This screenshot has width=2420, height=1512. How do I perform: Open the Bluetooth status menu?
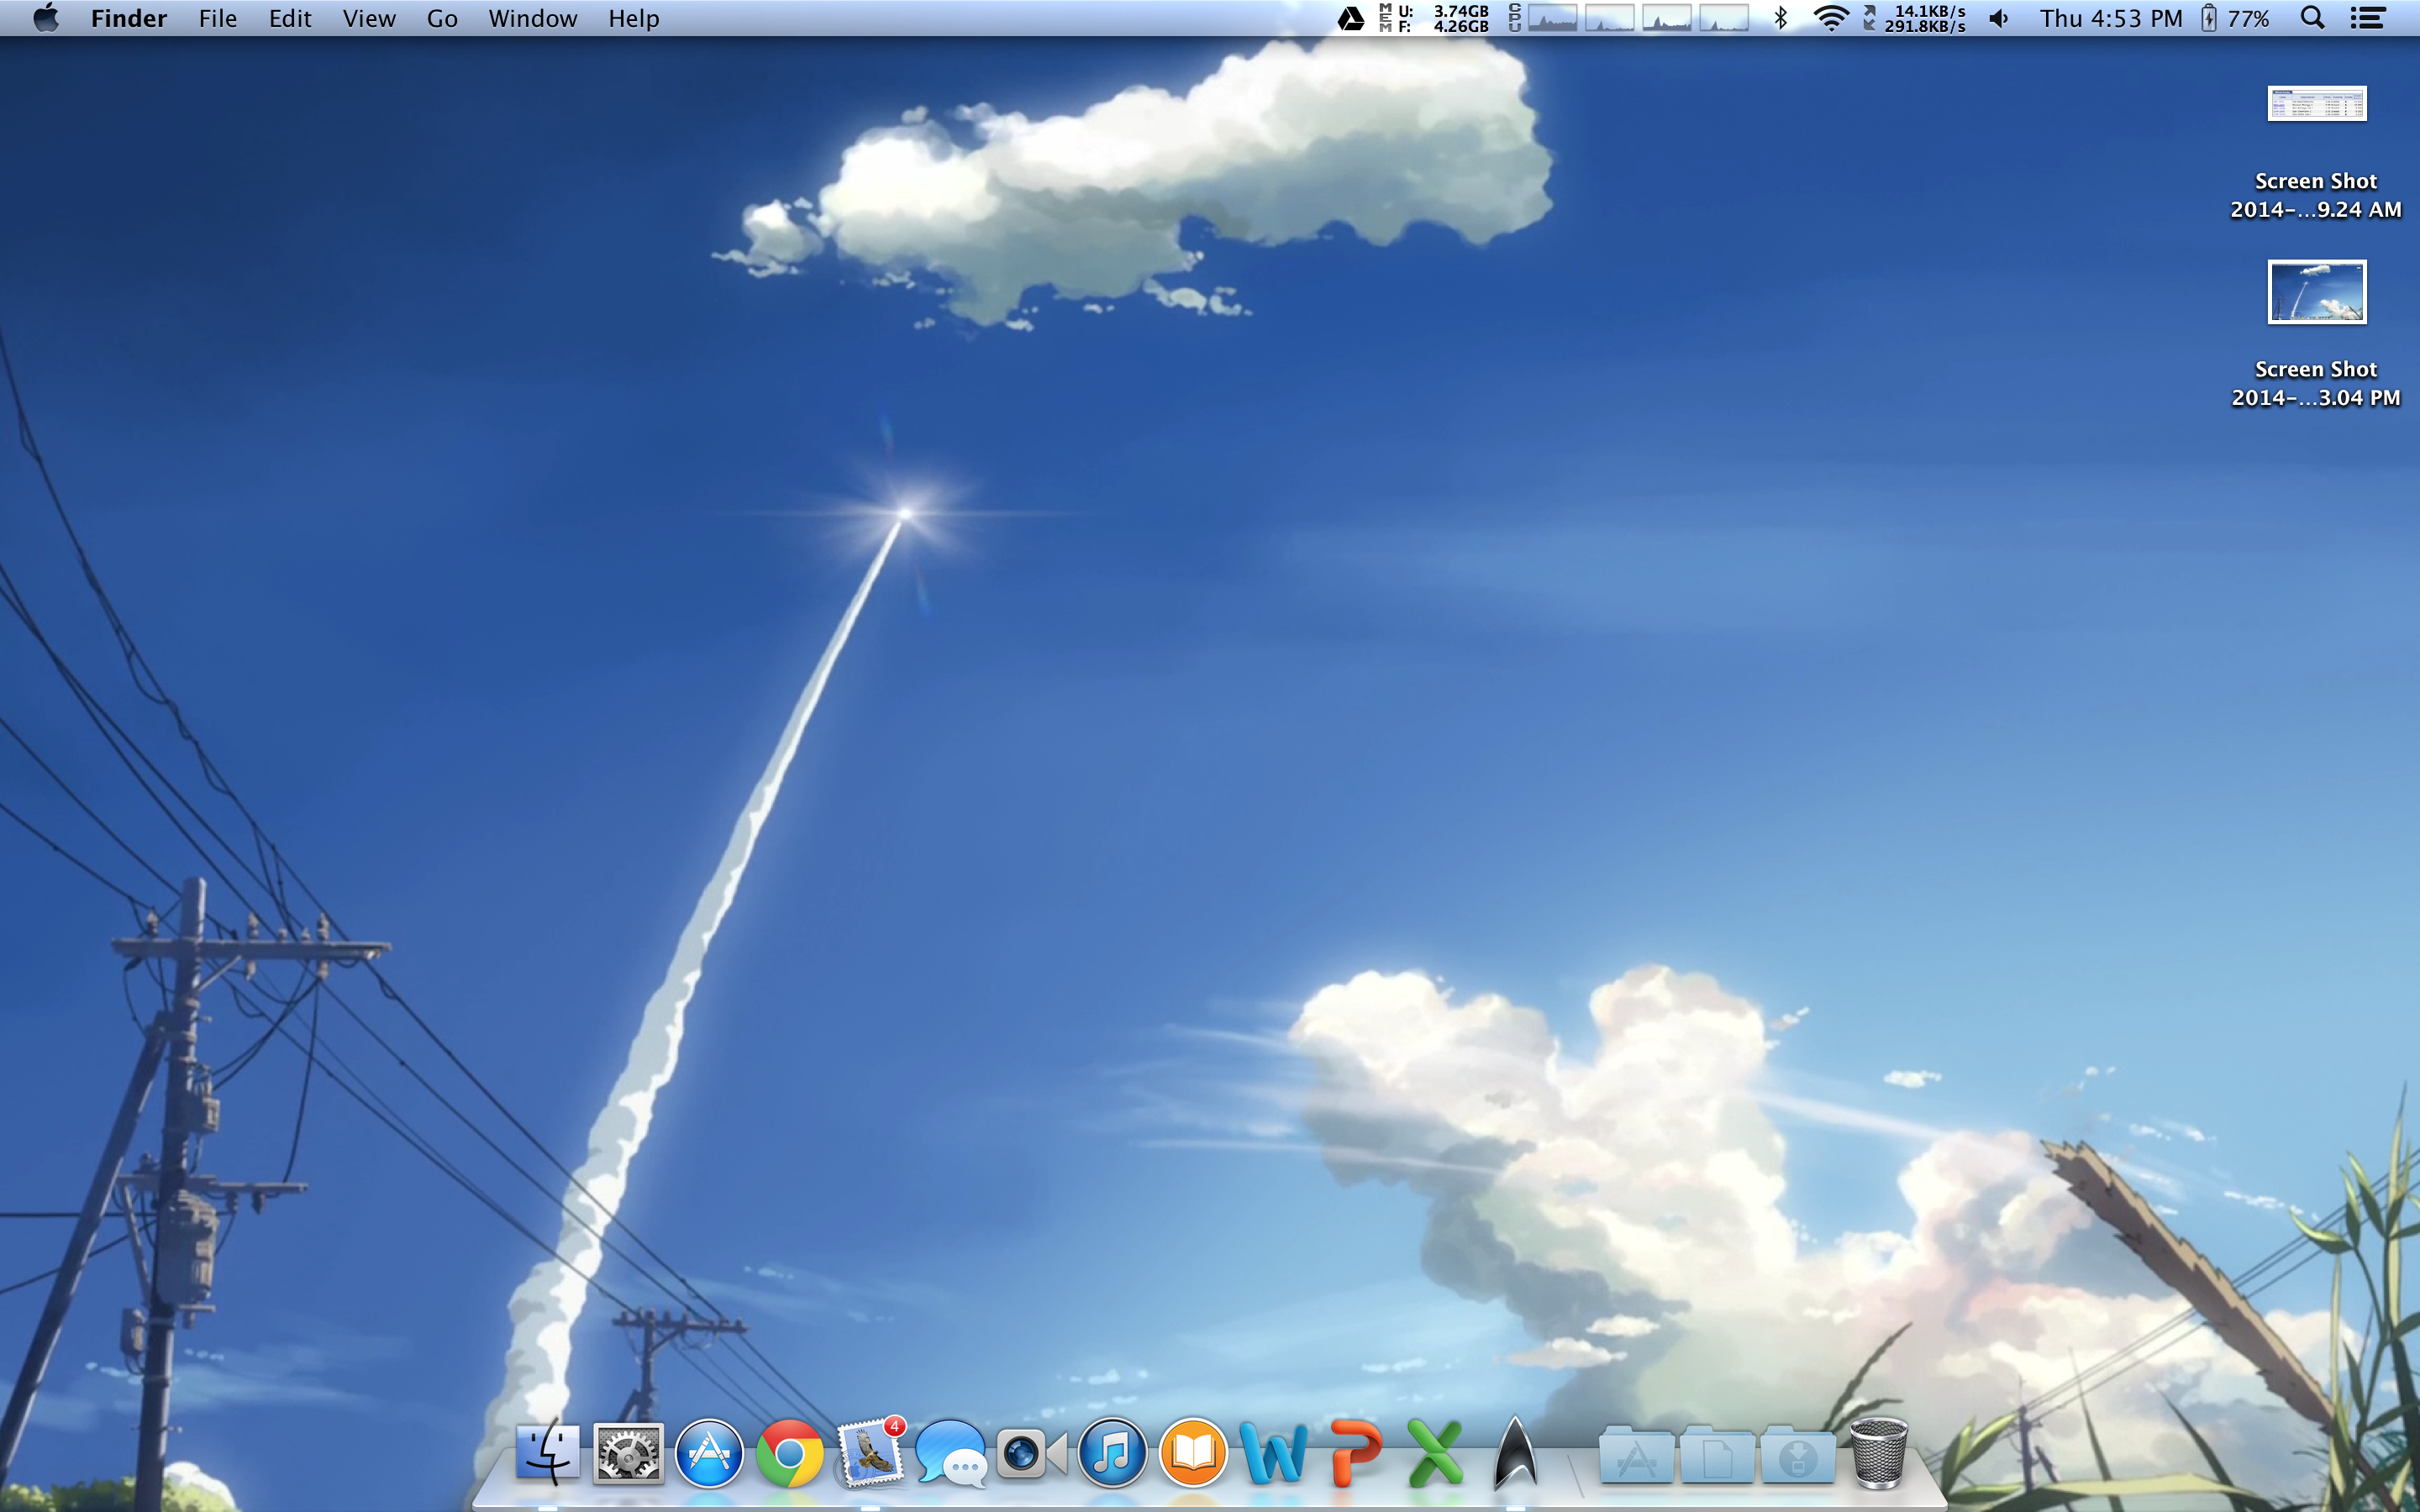(1780, 18)
